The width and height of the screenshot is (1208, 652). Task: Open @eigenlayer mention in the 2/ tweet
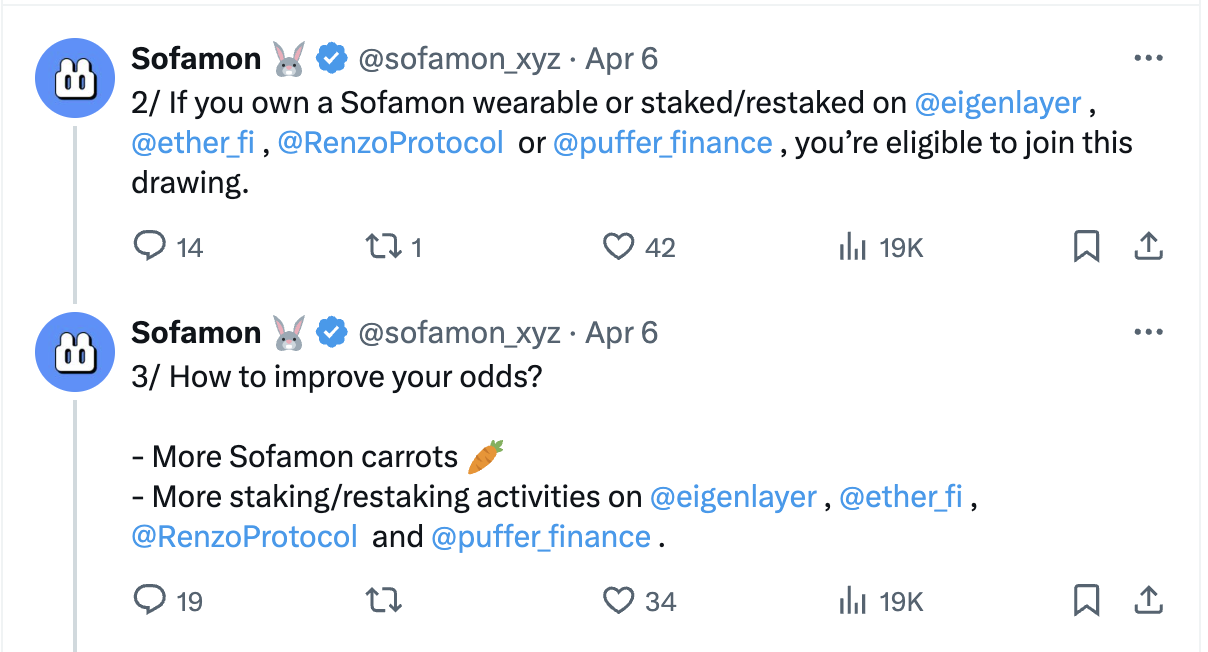(x=998, y=102)
